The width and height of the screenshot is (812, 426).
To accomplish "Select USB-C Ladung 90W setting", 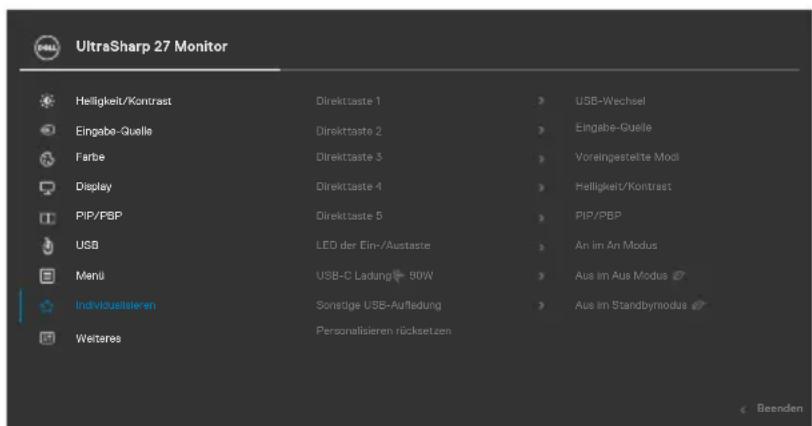I will coord(374,275).
